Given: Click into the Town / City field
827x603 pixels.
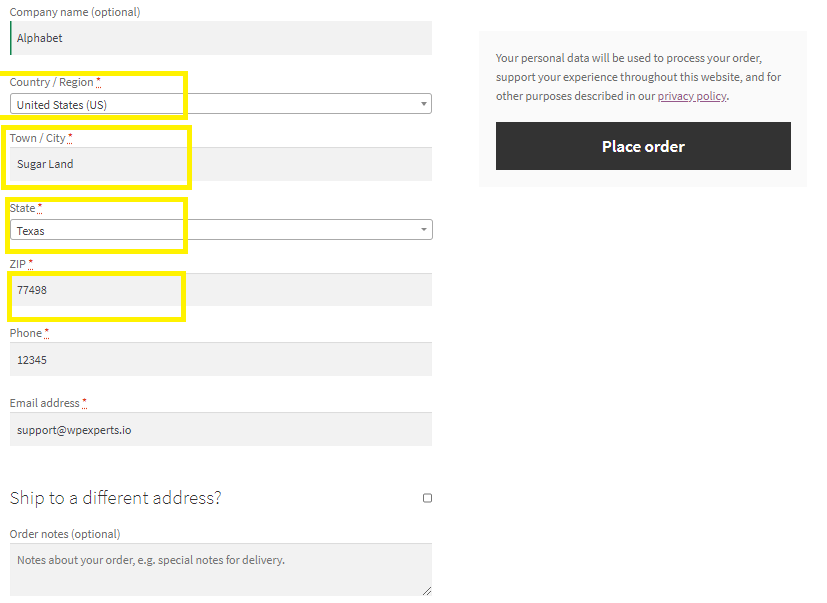Looking at the screenshot, I should tap(221, 164).
